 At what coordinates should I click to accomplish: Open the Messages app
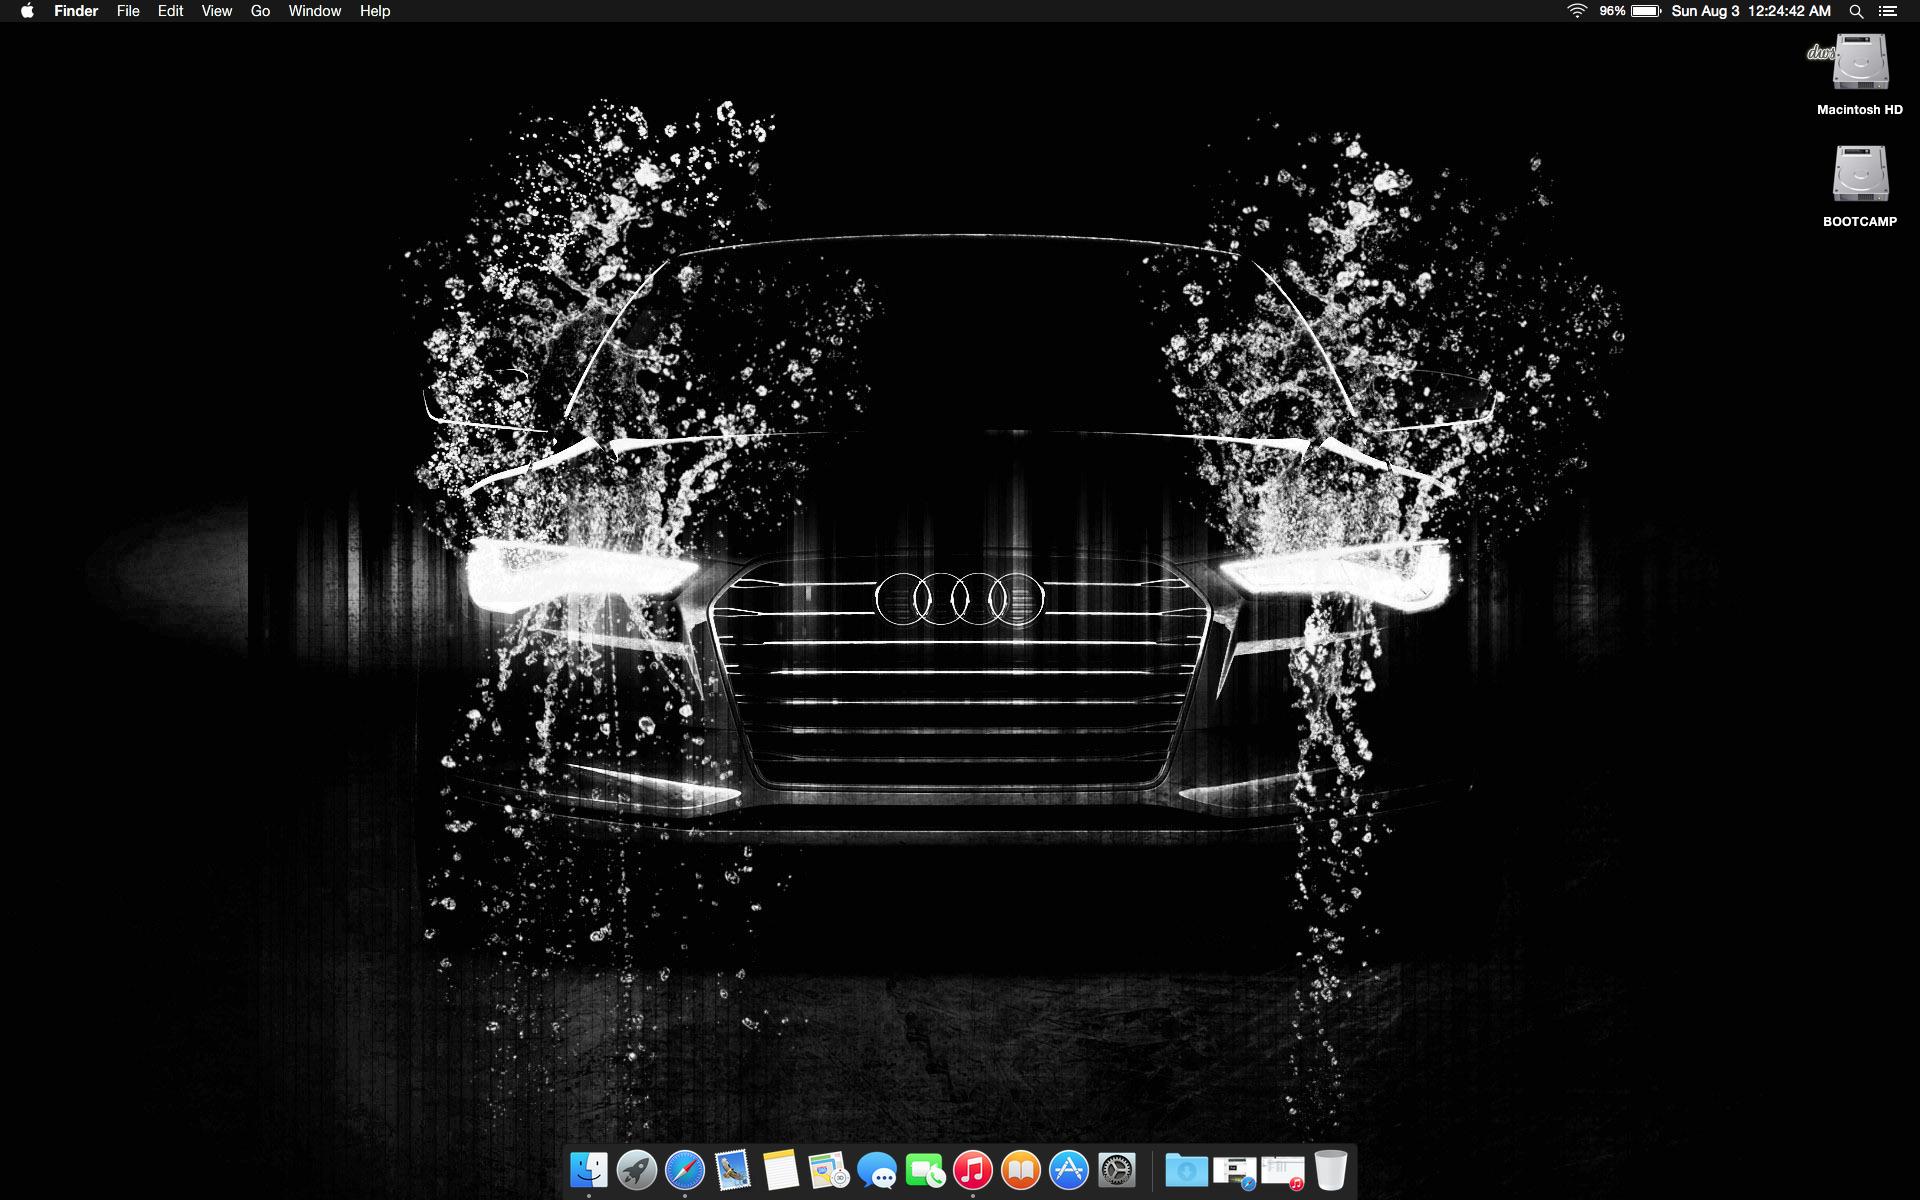pos(877,1170)
